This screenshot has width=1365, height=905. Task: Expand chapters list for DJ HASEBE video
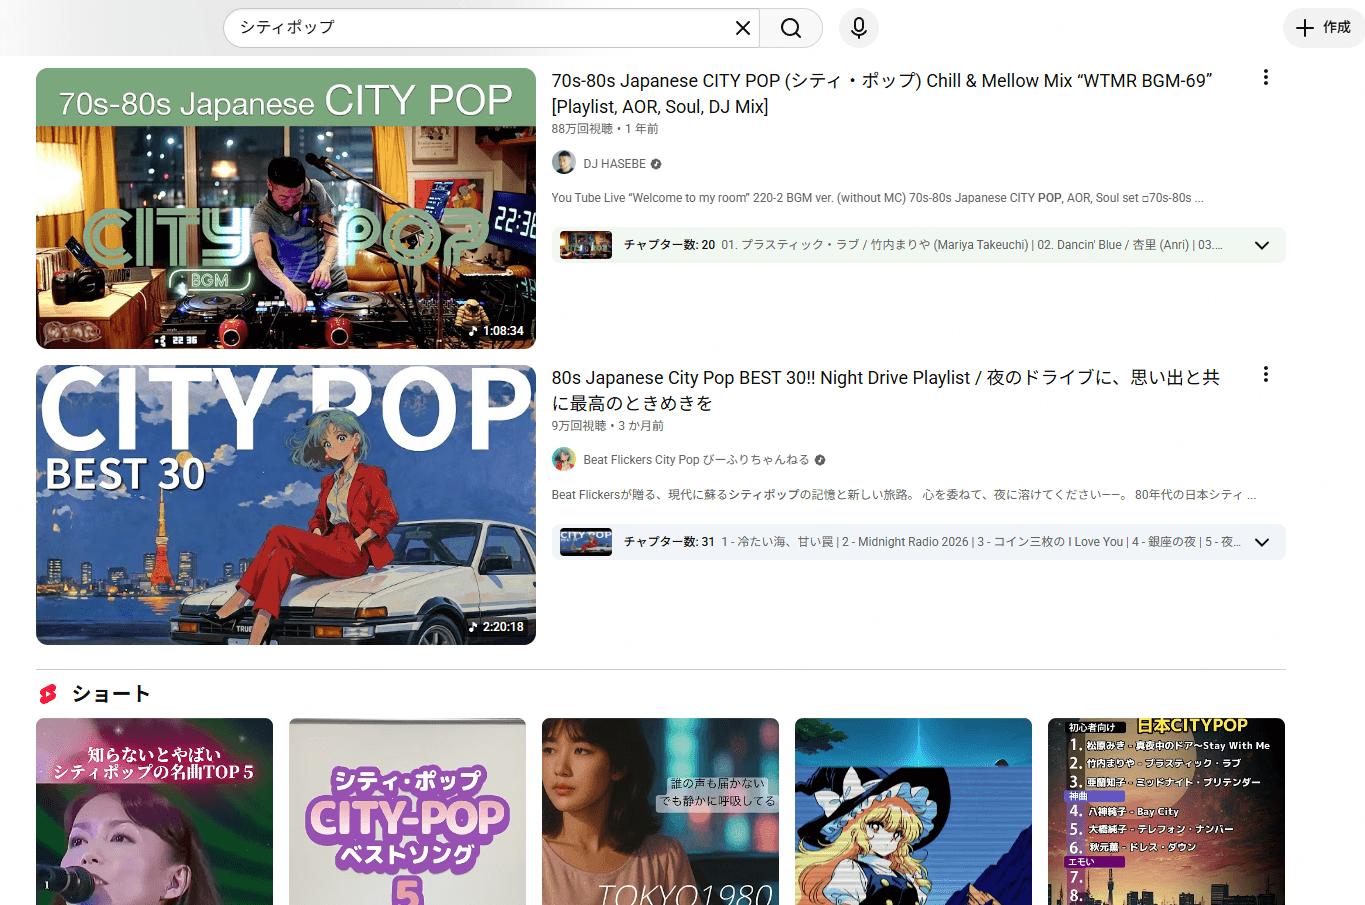tap(1262, 245)
